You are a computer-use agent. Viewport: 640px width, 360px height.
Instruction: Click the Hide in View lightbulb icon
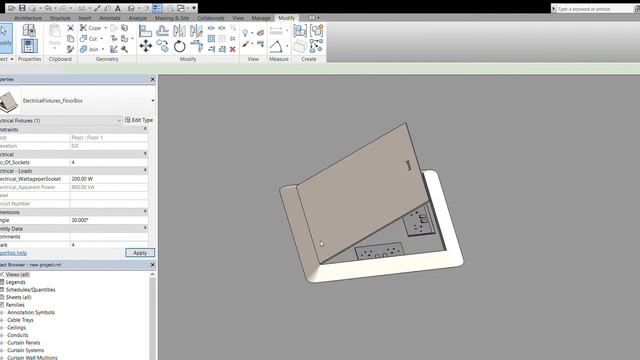[x=245, y=33]
